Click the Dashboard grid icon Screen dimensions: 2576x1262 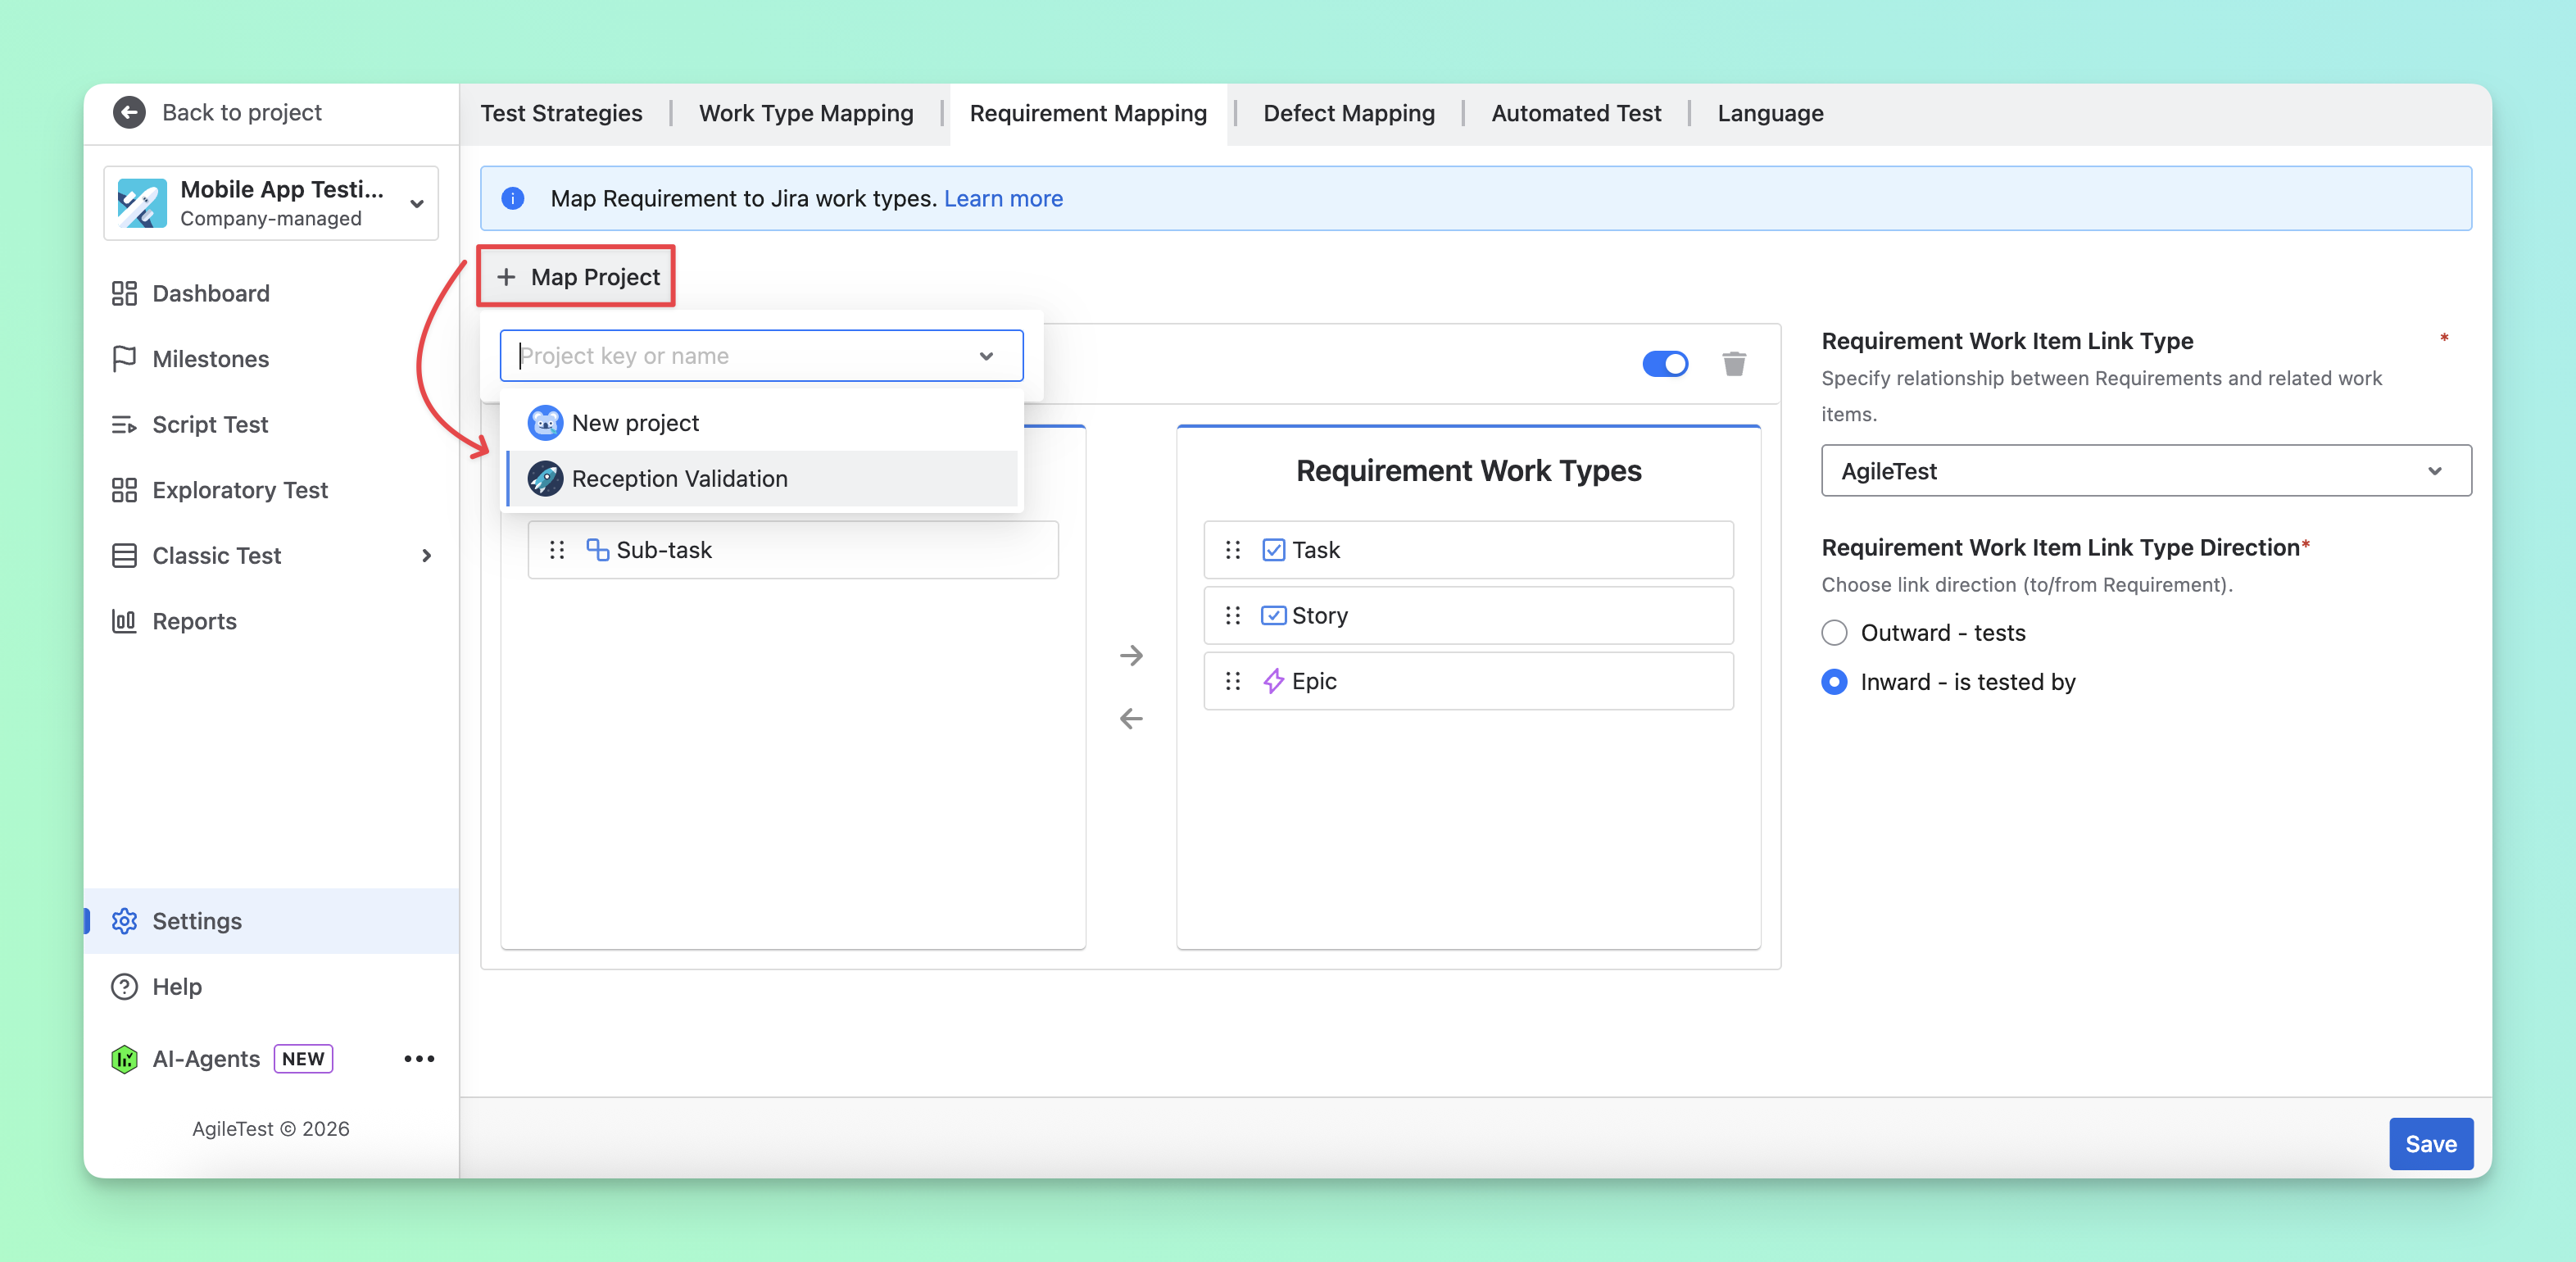coord(124,293)
